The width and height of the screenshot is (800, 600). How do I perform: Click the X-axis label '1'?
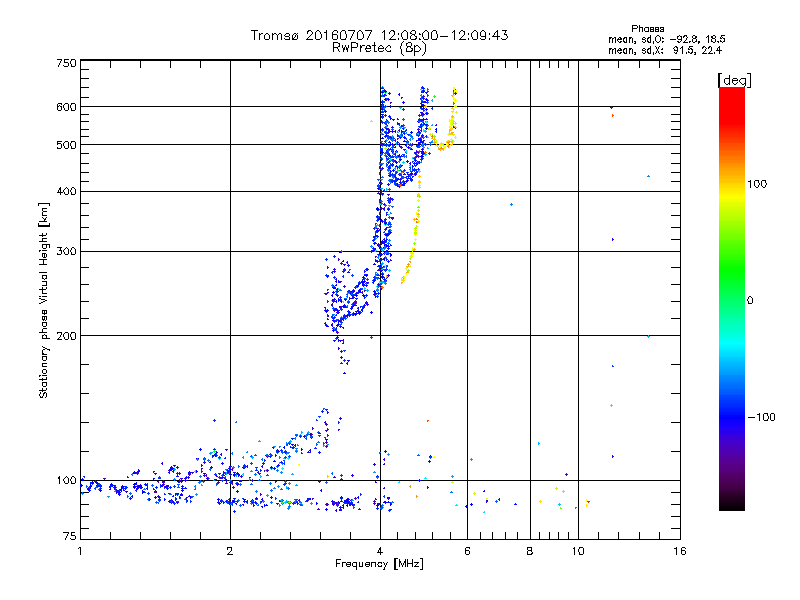click(x=80, y=551)
